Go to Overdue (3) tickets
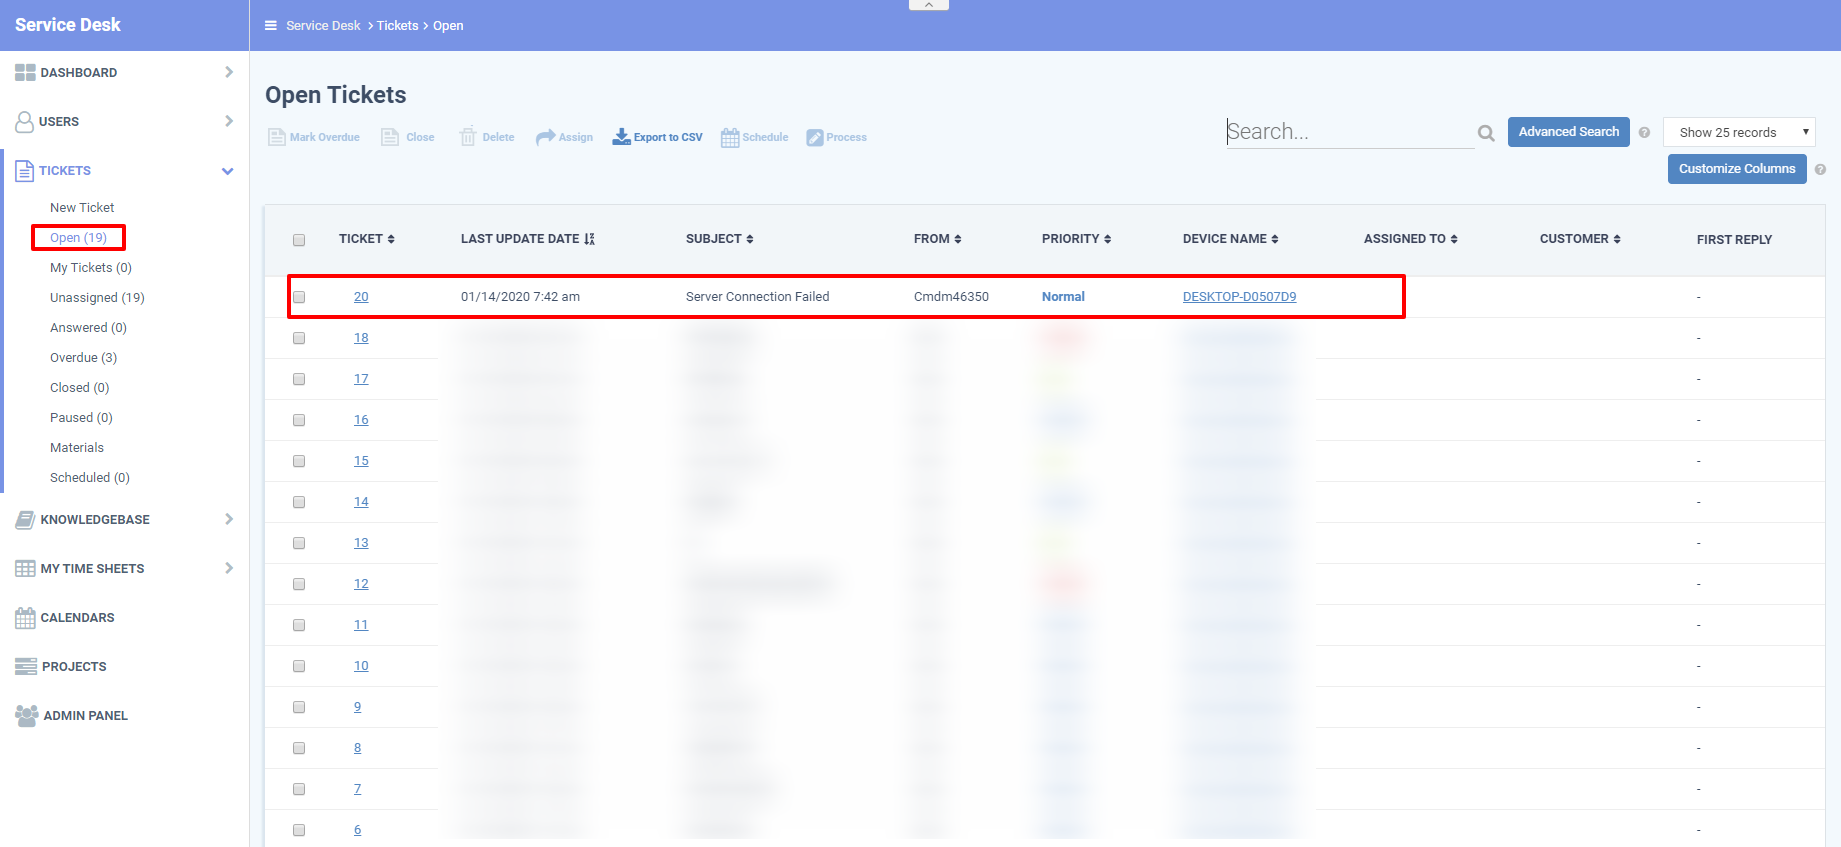 tap(83, 358)
